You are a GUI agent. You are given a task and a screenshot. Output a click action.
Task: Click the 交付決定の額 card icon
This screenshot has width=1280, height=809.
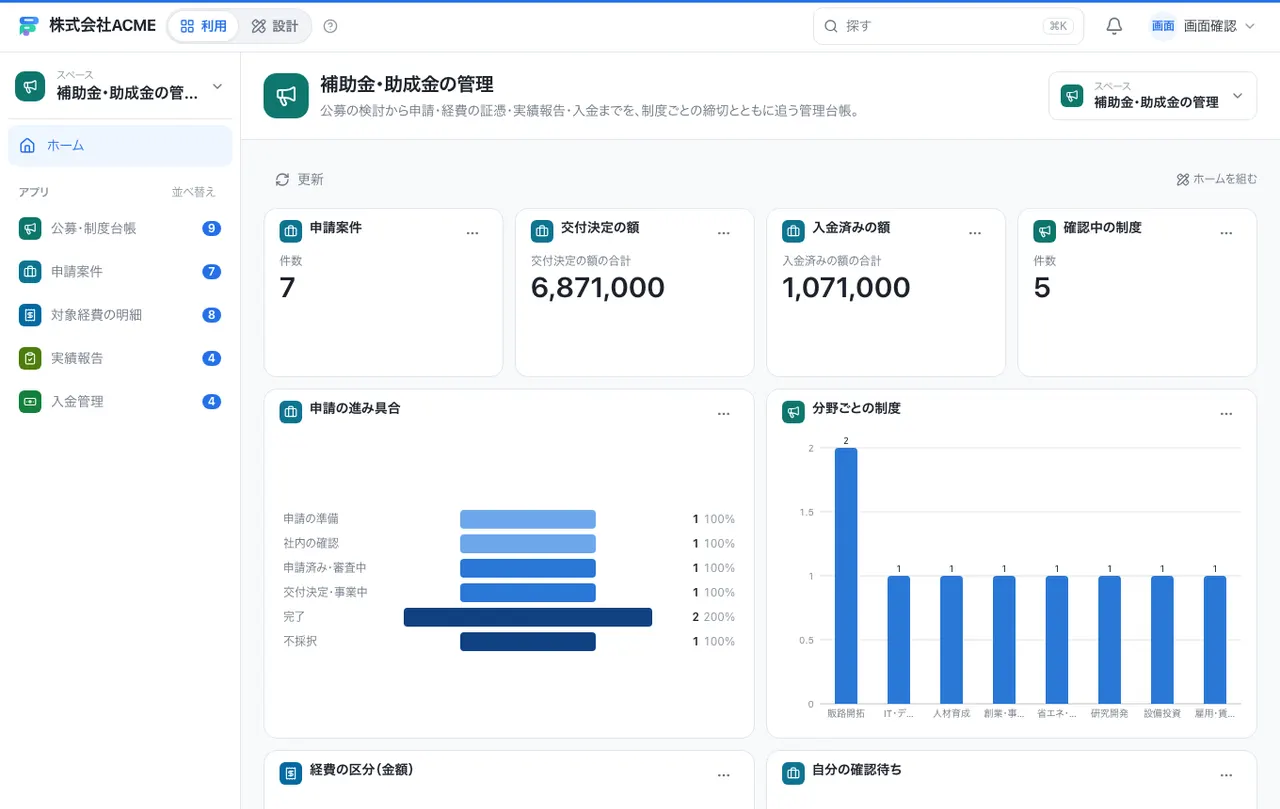542,232
